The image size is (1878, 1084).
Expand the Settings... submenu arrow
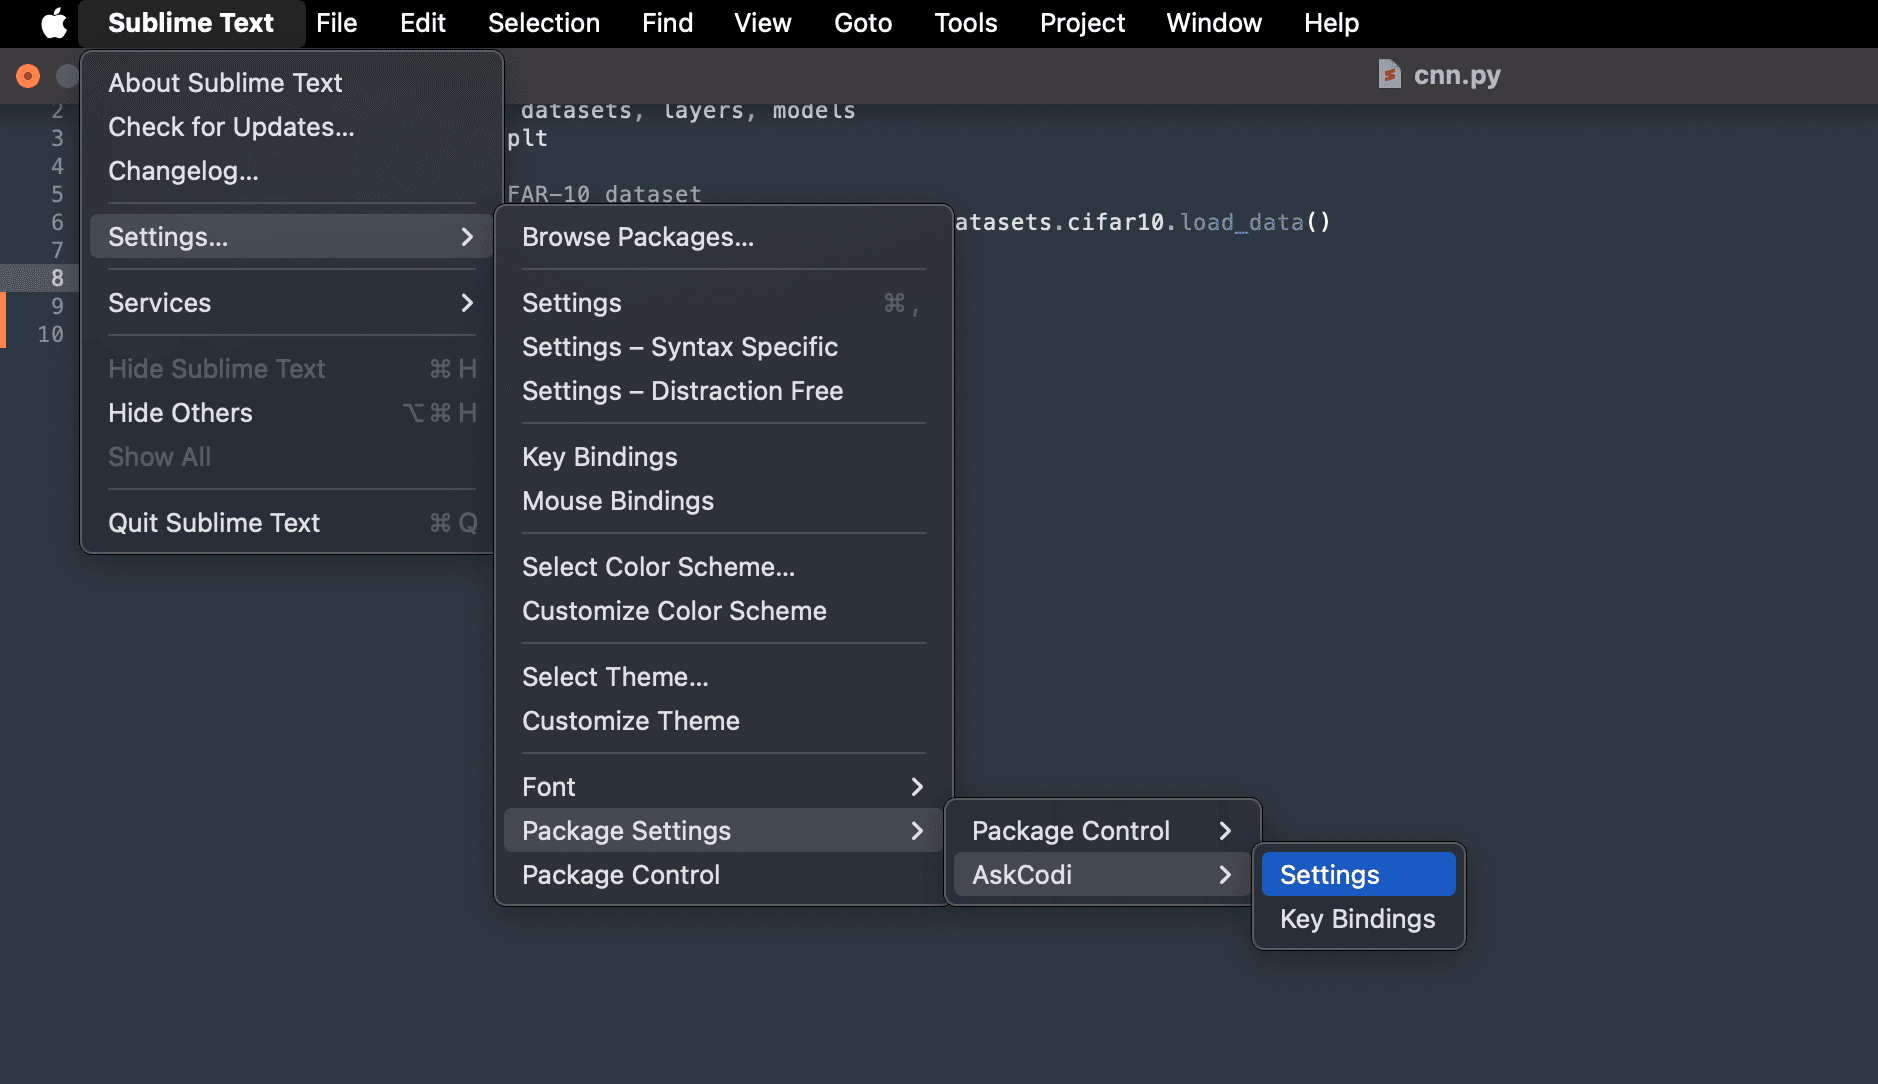pos(467,237)
